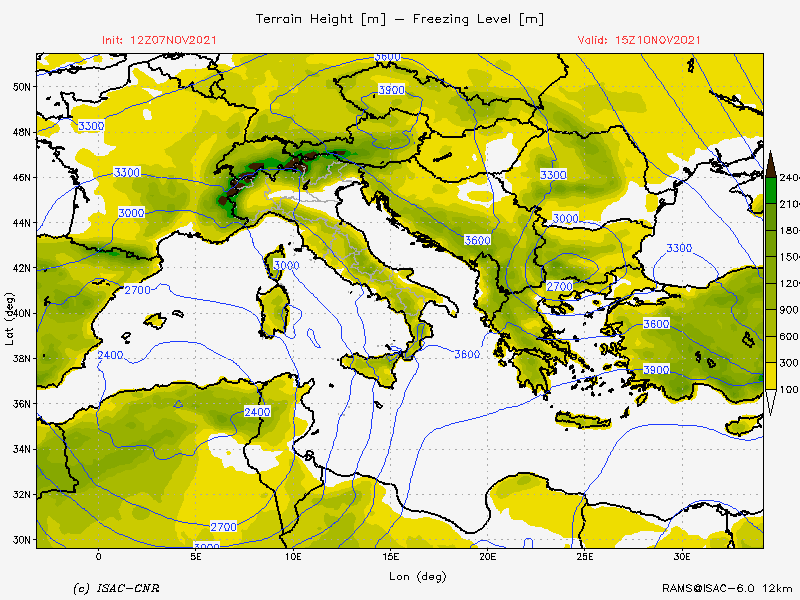The width and height of the screenshot is (800, 600).
Task: Click the 34N latitude tick label
Action: point(21,449)
